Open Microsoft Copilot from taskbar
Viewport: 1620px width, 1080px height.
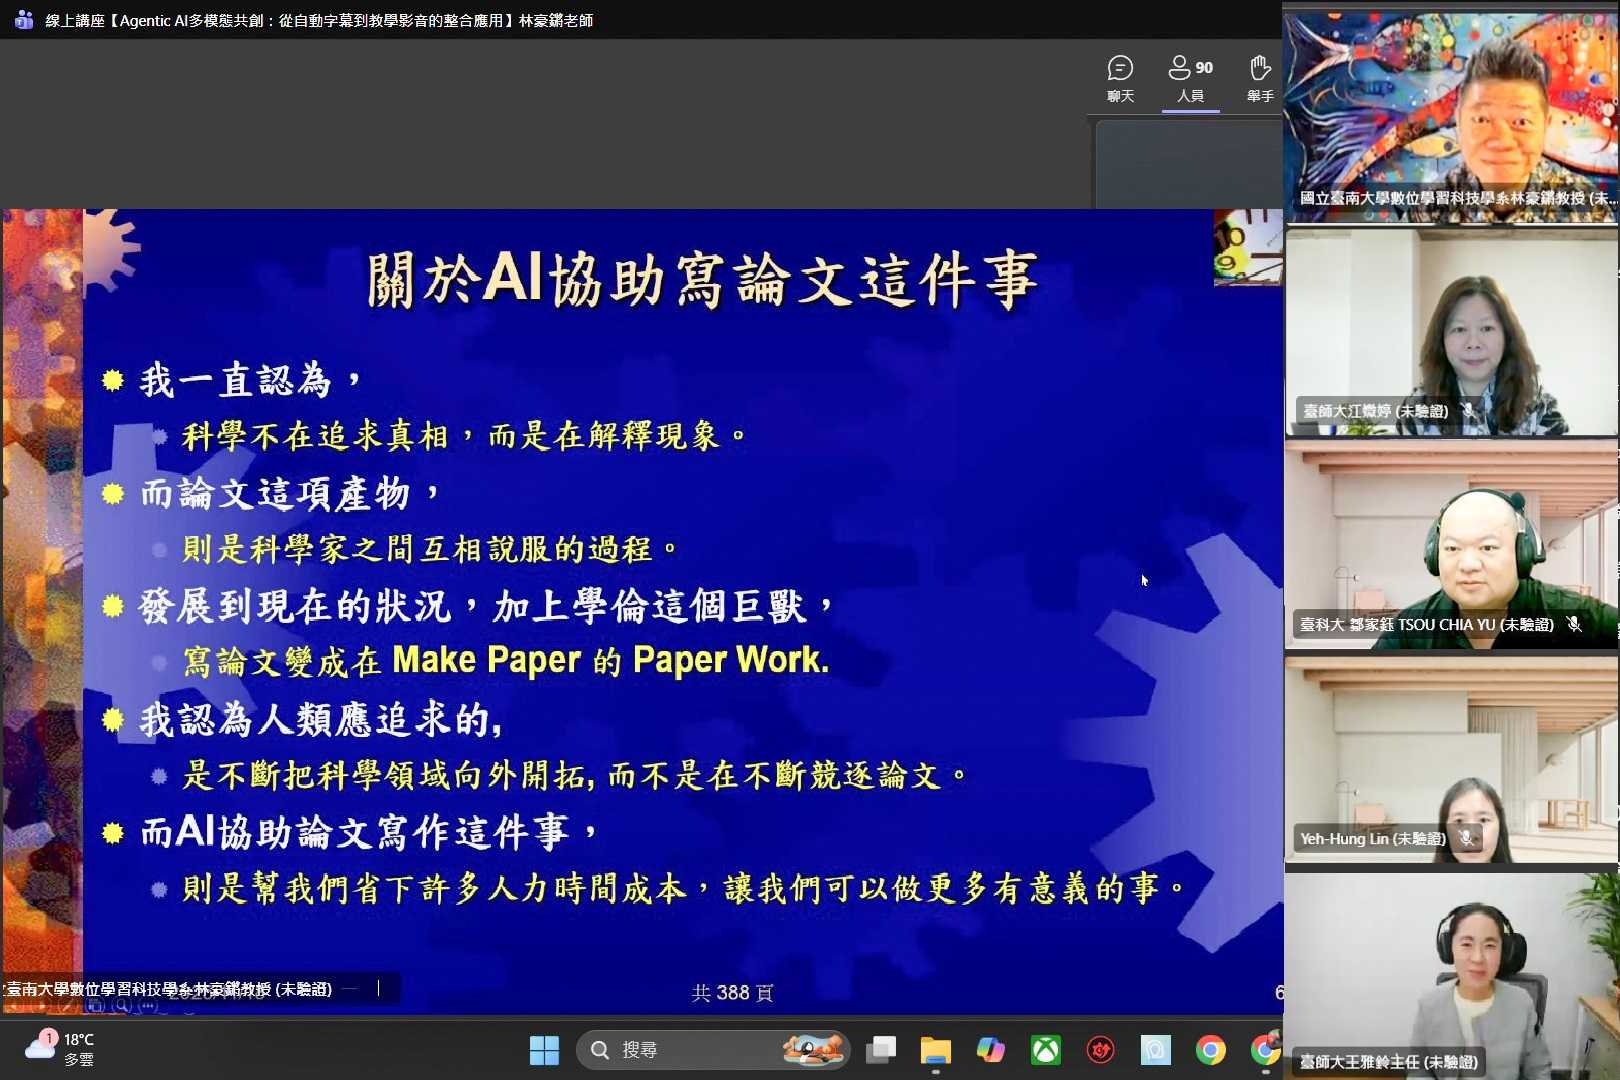990,1050
